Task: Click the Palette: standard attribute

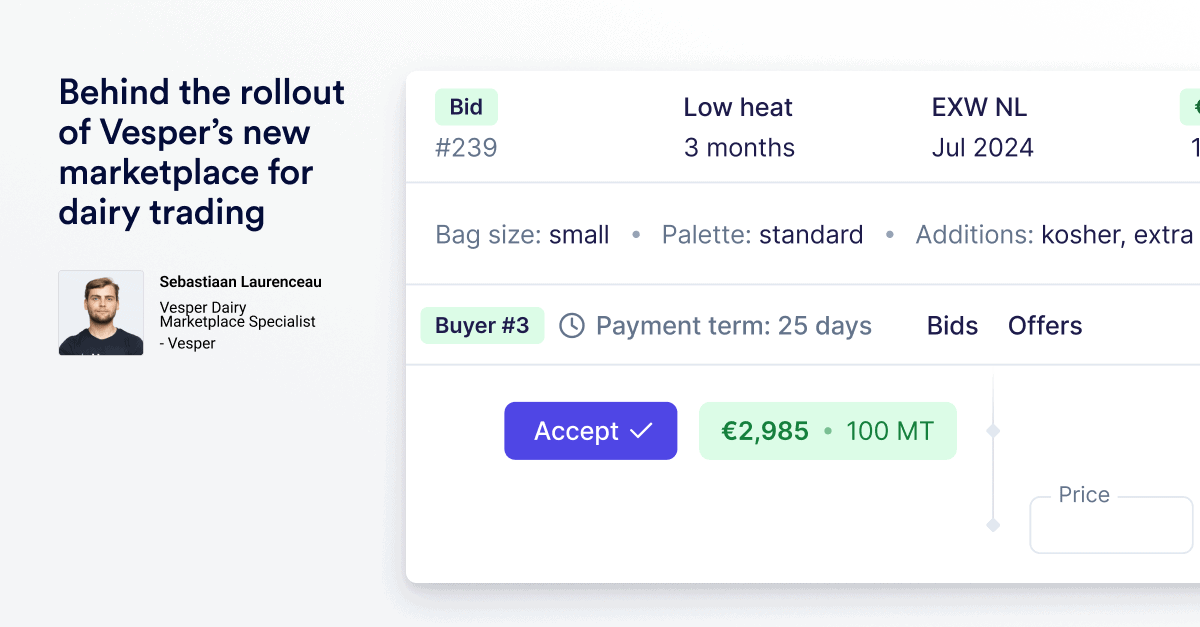Action: 762,235
